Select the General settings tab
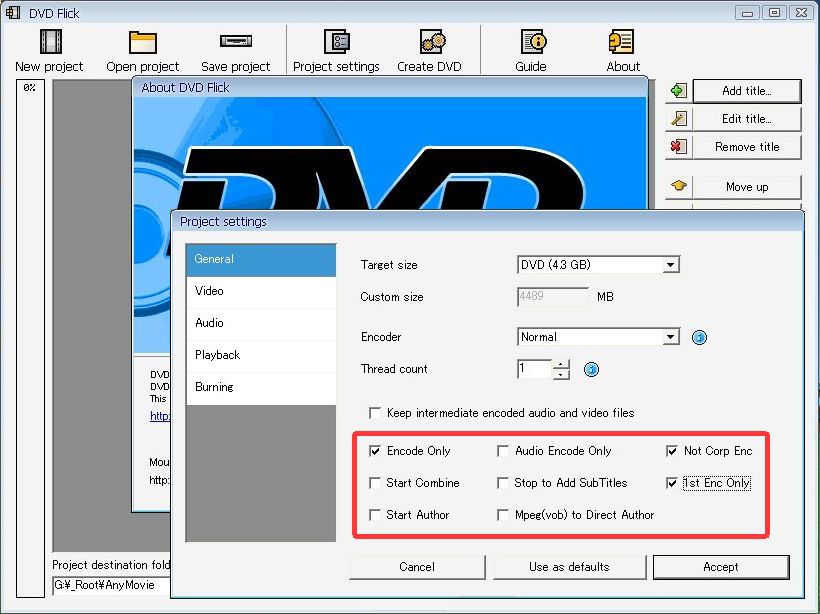Image resolution: width=820 pixels, height=614 pixels. tap(261, 259)
